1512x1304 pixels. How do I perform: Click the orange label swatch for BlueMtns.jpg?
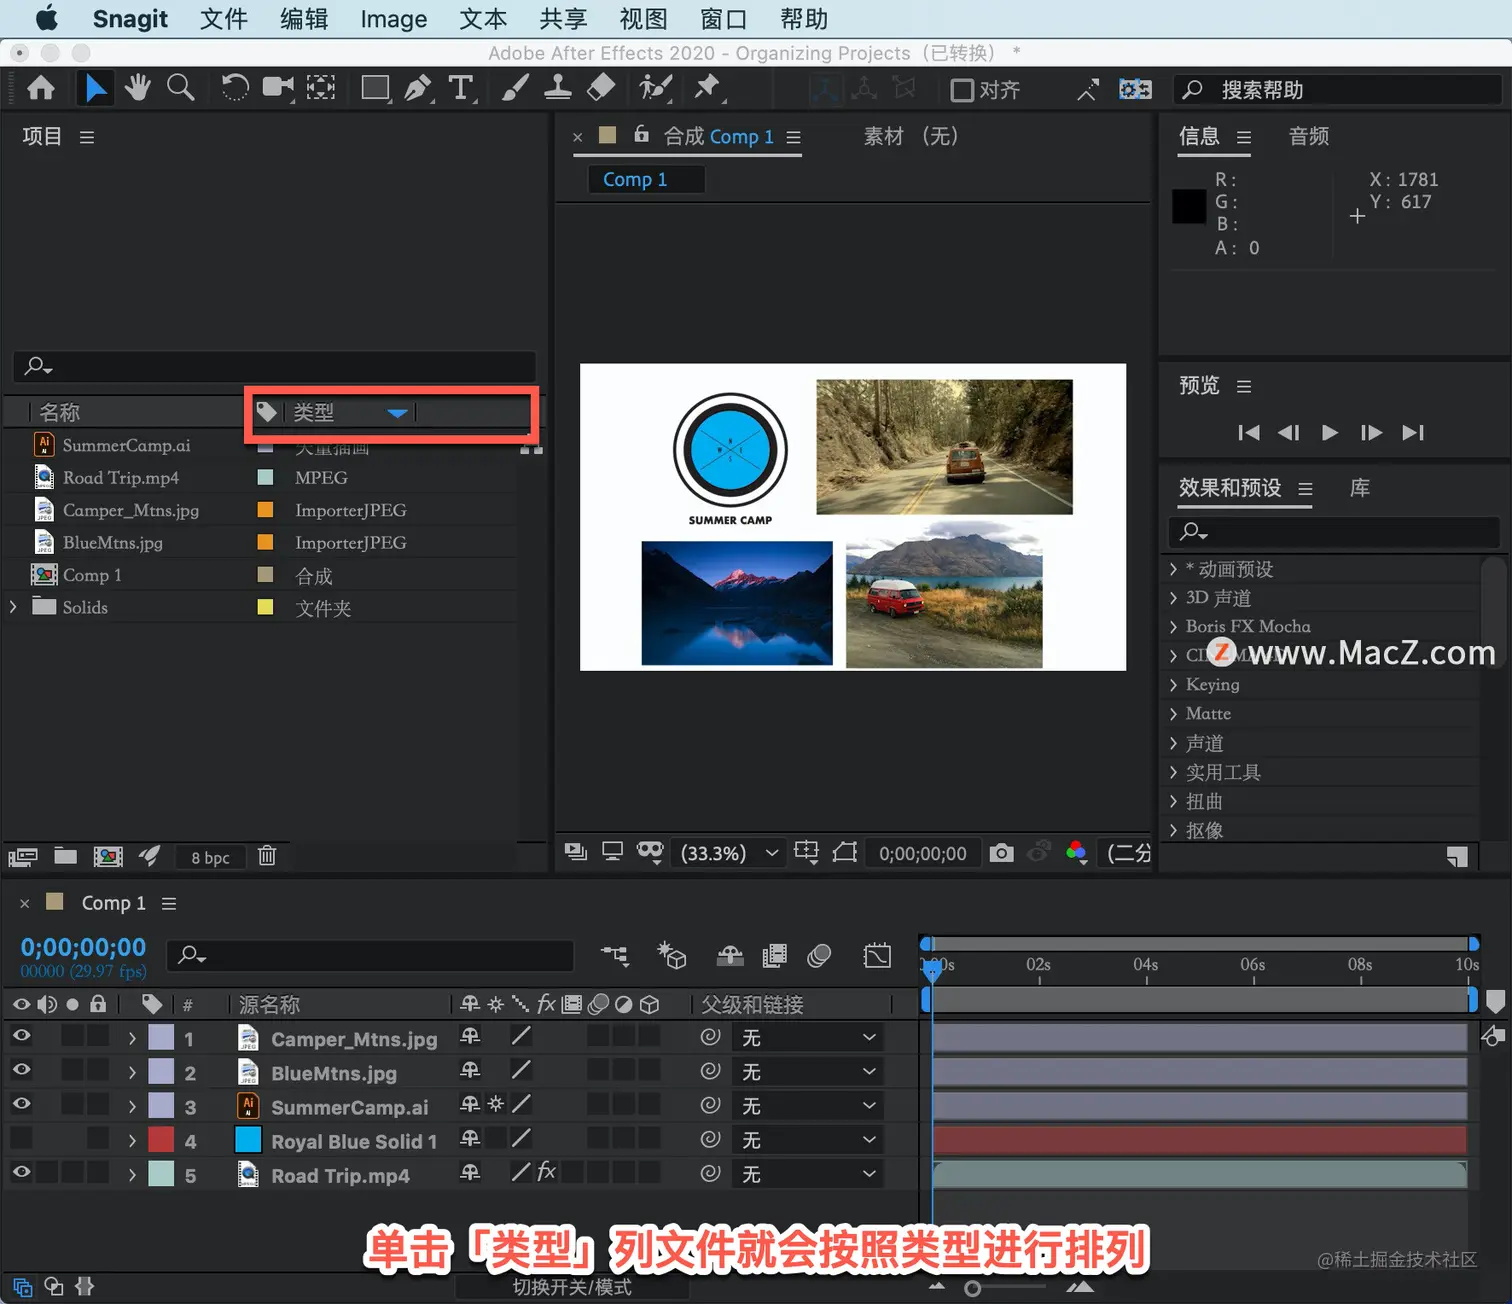pos(265,542)
